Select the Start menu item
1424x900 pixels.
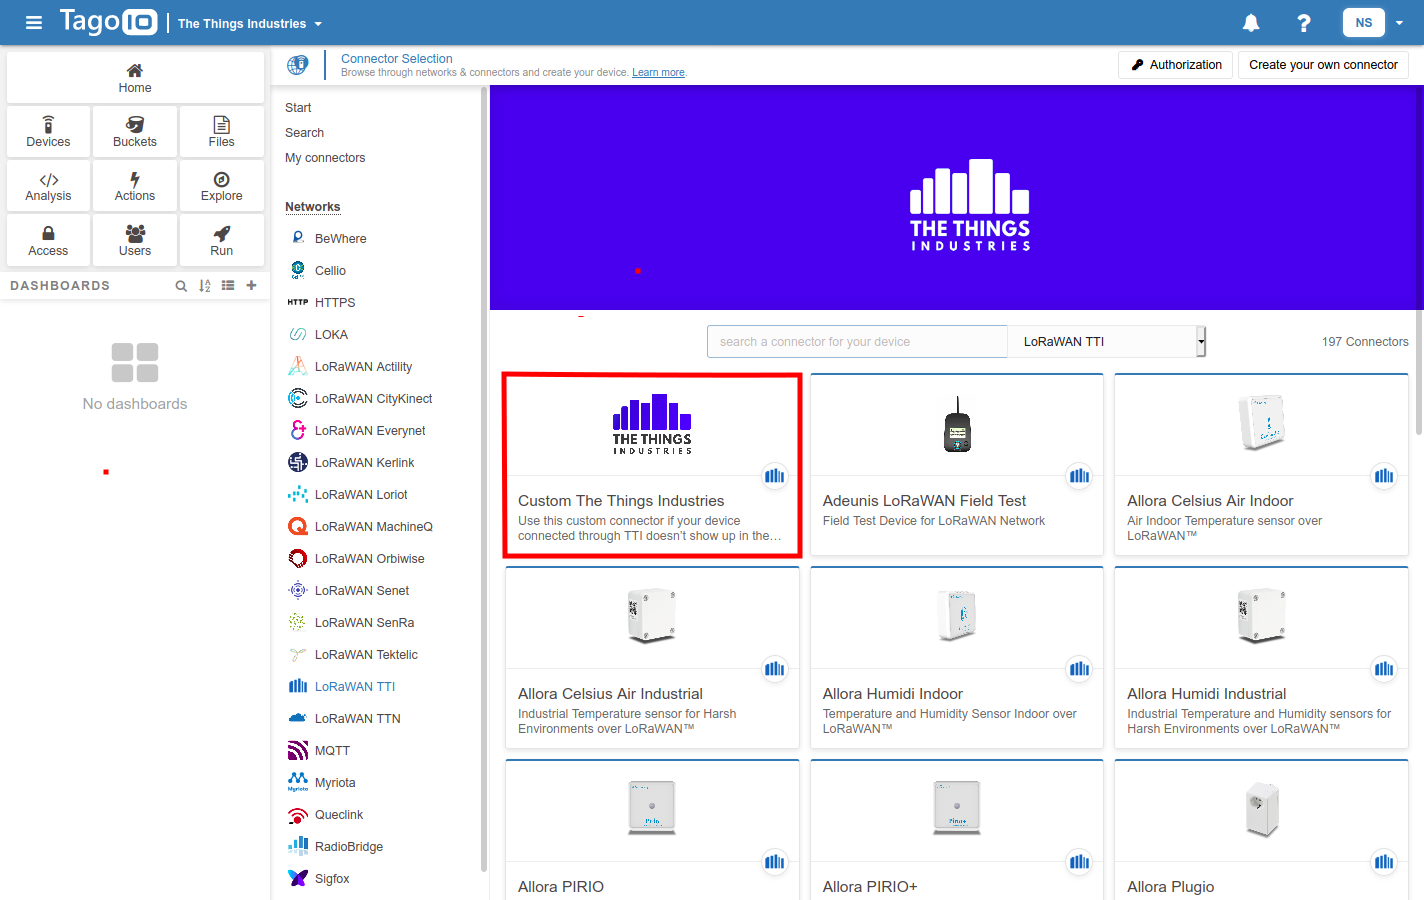click(x=299, y=107)
